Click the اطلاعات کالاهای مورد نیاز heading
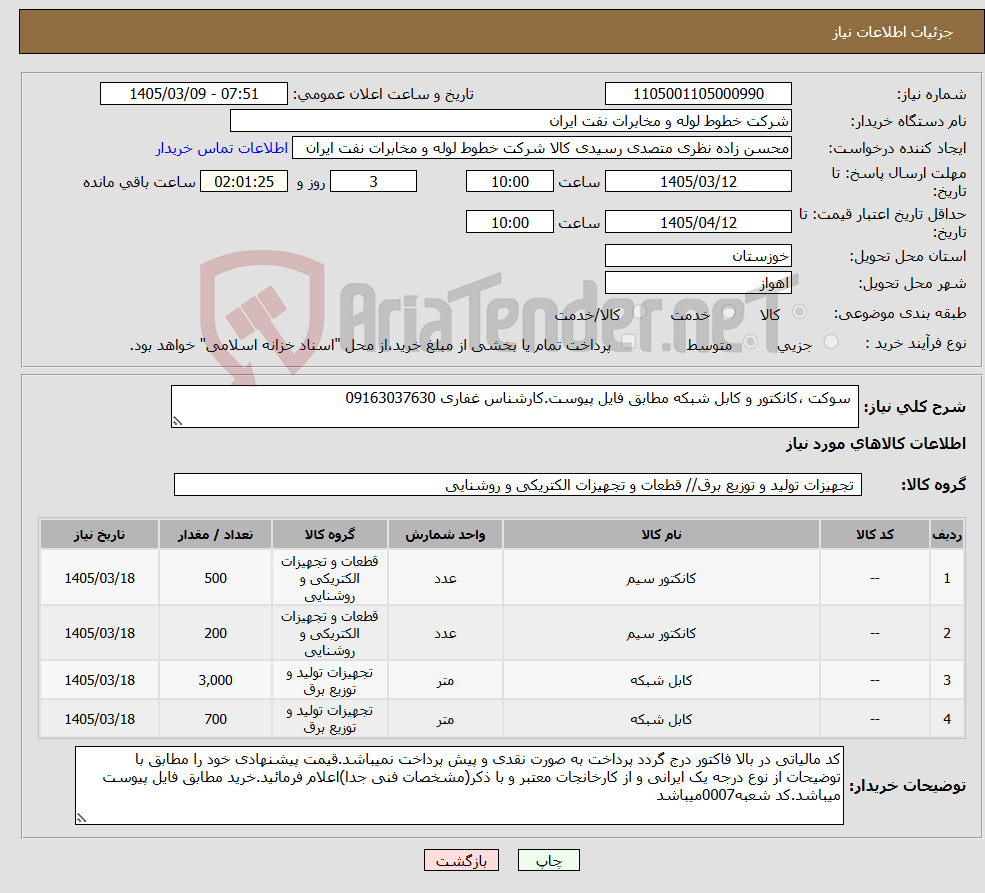This screenshot has width=985, height=893. pos(876,444)
